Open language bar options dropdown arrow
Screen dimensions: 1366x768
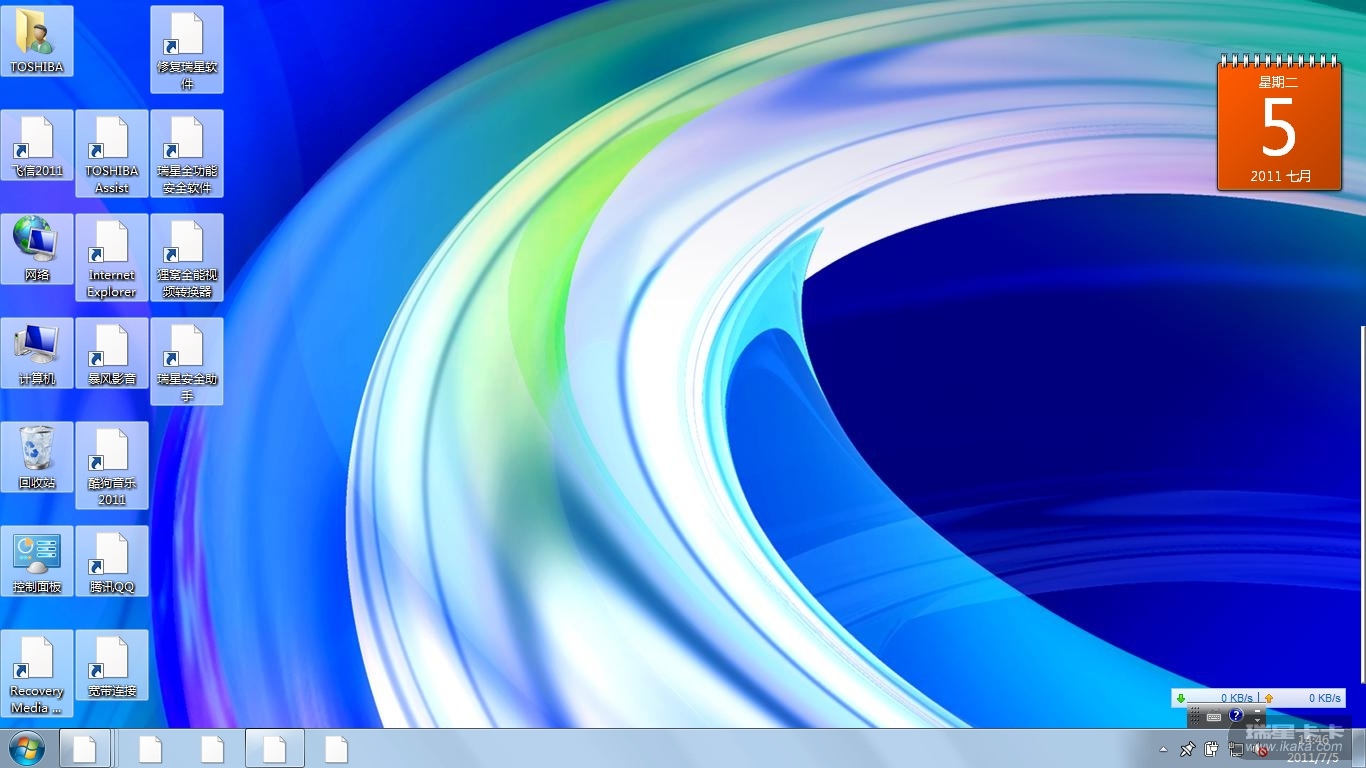[1257, 718]
